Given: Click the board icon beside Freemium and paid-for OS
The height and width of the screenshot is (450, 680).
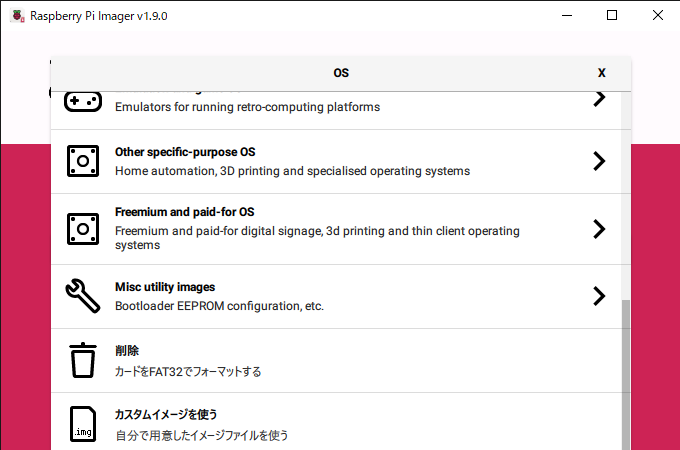Looking at the screenshot, I should tap(83, 229).
